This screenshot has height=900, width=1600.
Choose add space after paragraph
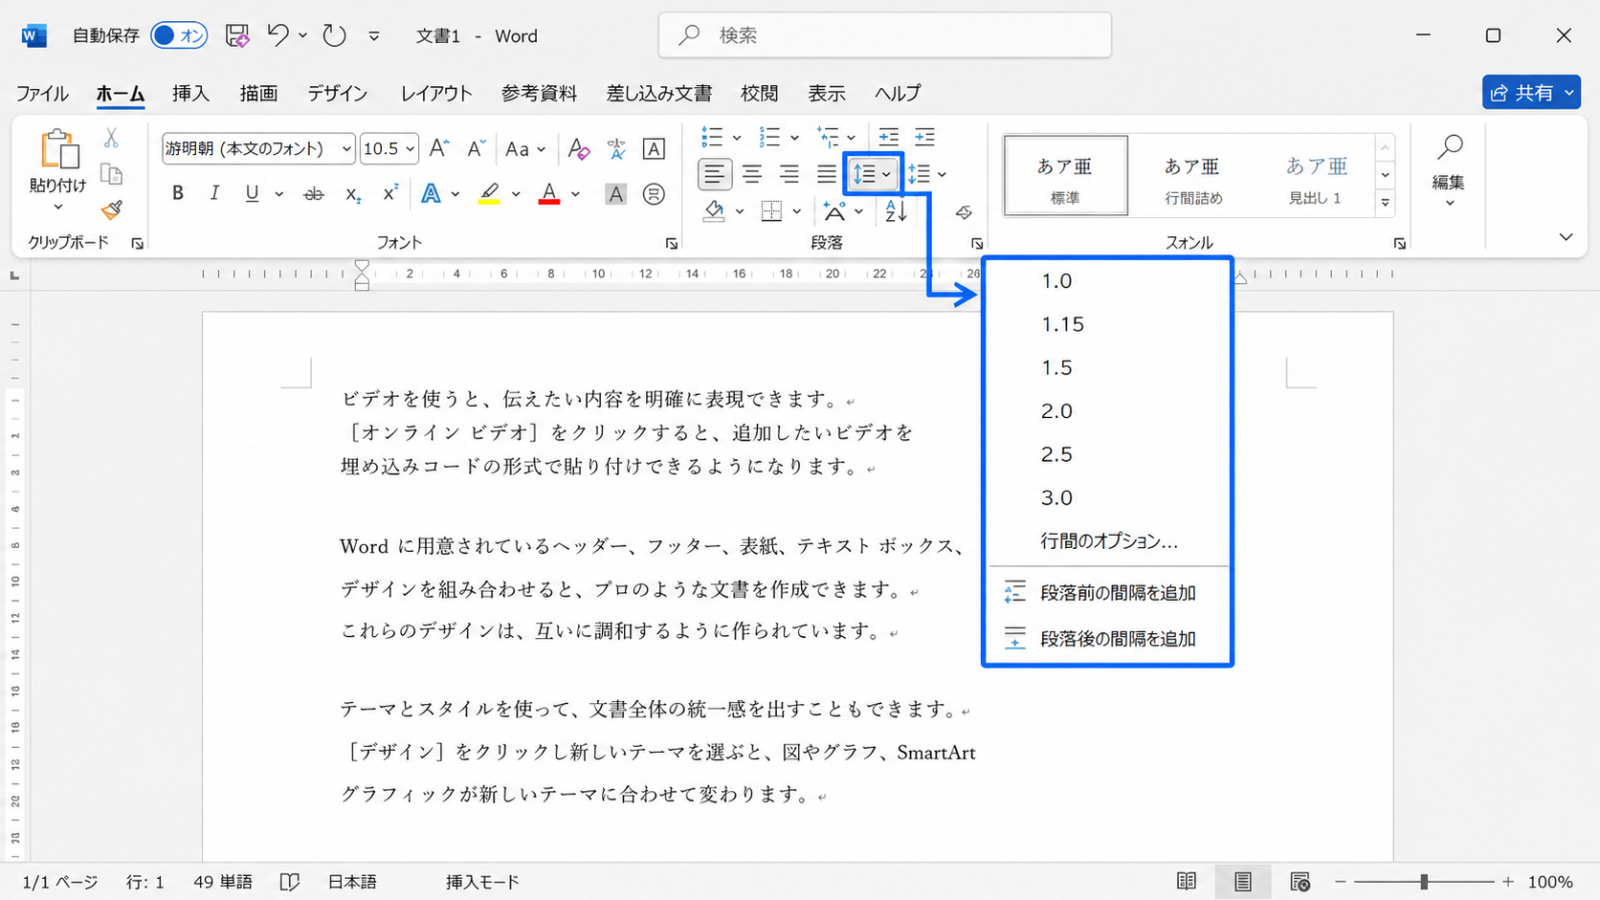tap(1108, 639)
